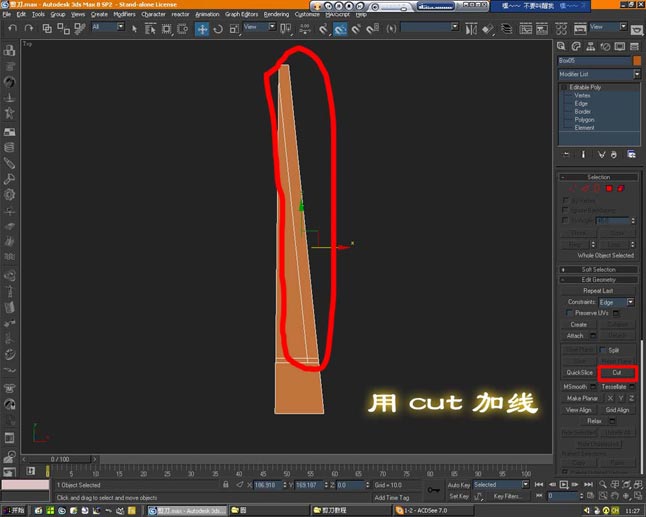
Task: Click the selection lock padlock icon
Action: coord(226,485)
